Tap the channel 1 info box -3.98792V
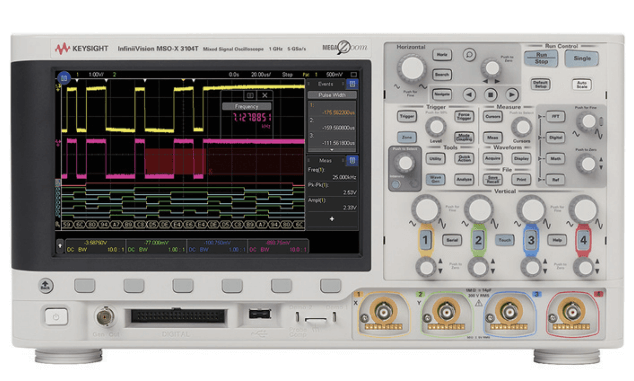Viewport: 634px width, 381px height. point(95,246)
